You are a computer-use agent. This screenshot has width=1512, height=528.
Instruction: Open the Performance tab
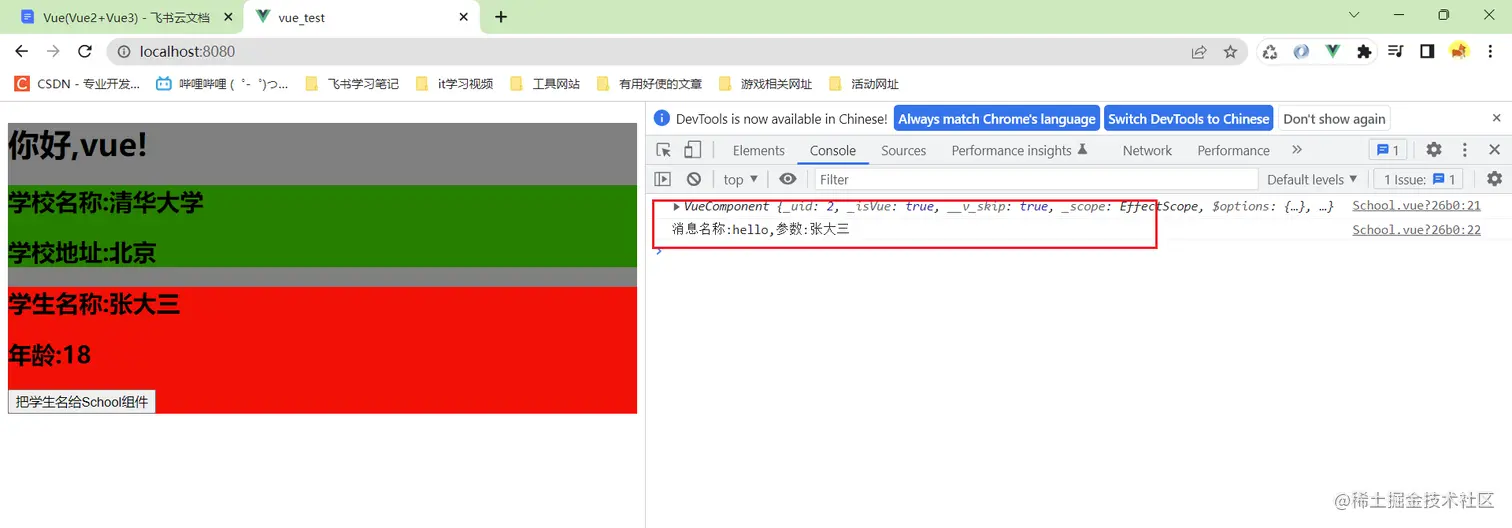tap(1233, 150)
